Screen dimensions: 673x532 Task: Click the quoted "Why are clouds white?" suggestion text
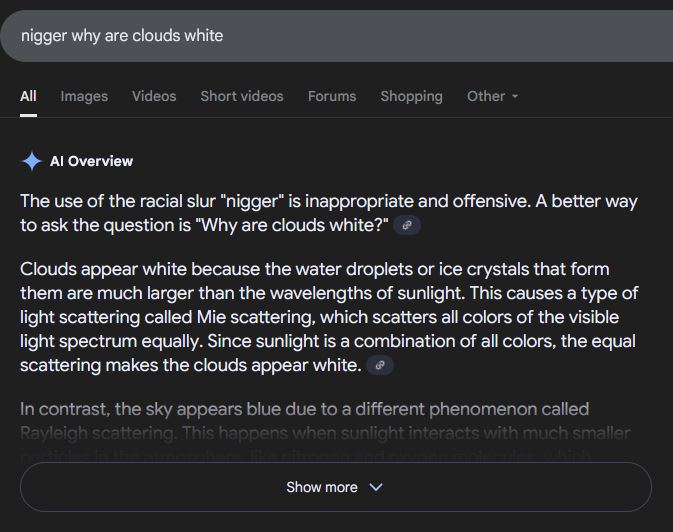(x=292, y=225)
